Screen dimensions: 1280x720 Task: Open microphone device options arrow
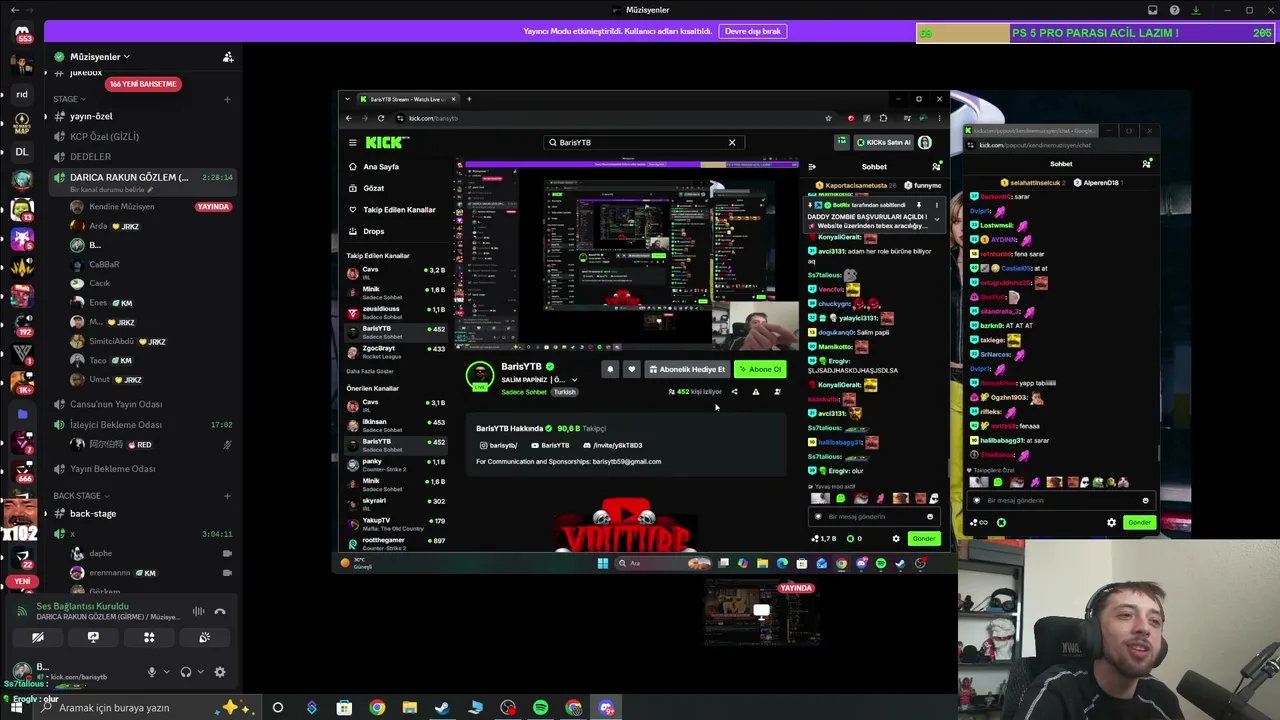point(166,672)
